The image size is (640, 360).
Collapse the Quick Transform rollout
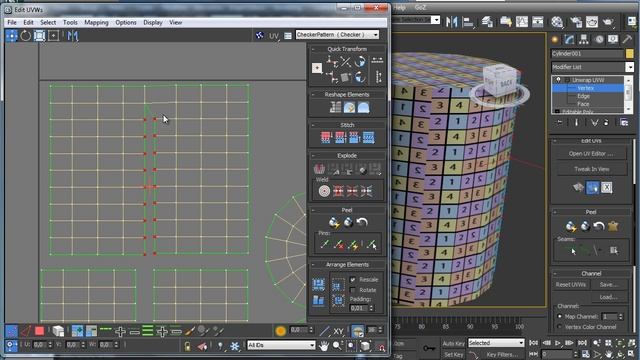pos(347,49)
